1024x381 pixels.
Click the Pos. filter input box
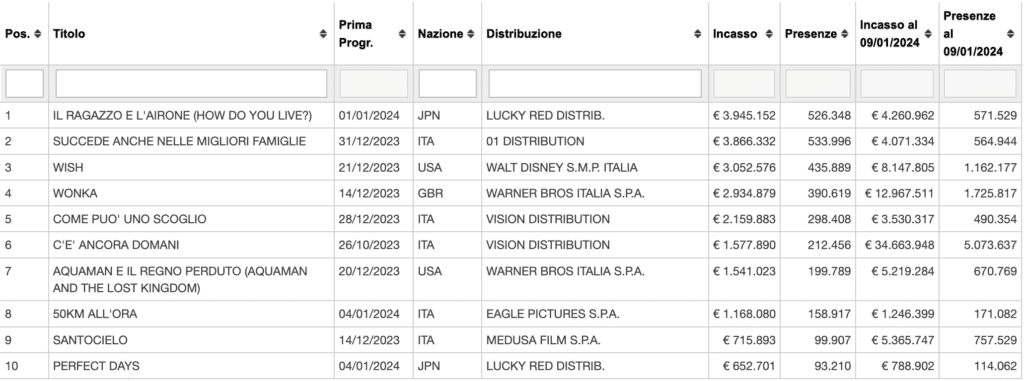click(x=25, y=84)
